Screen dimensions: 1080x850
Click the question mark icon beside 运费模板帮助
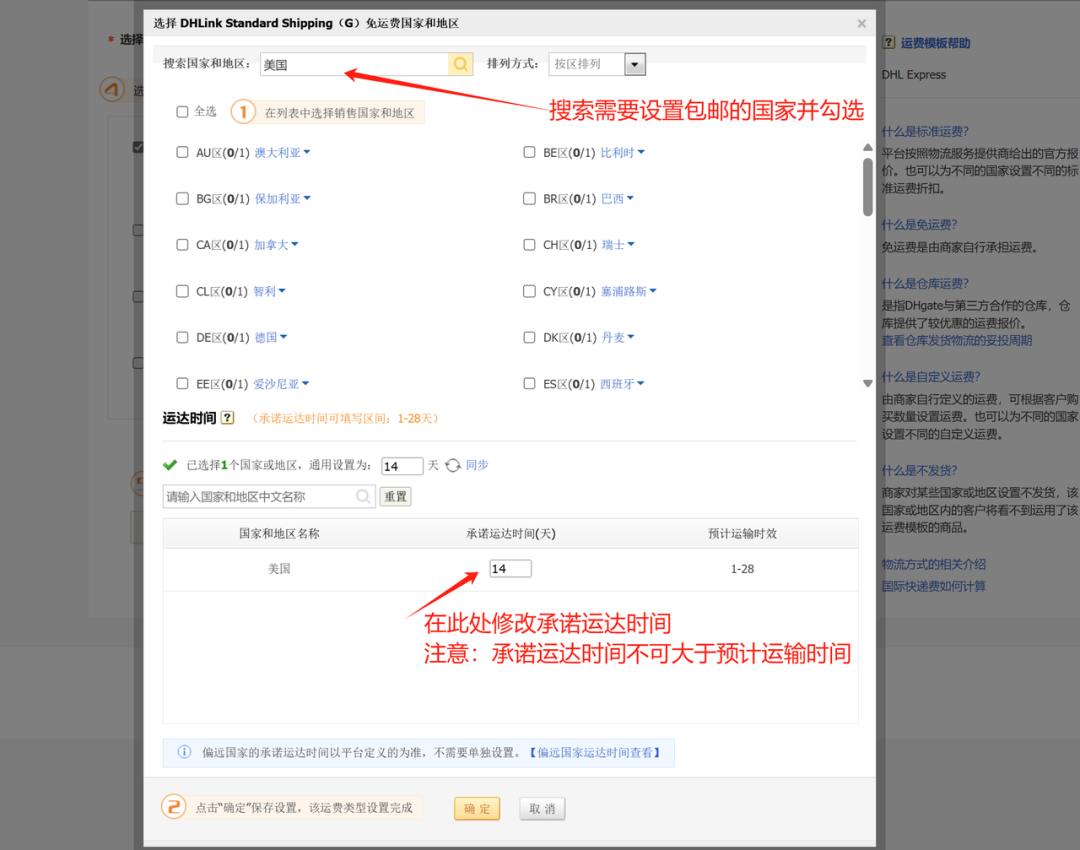pos(889,41)
